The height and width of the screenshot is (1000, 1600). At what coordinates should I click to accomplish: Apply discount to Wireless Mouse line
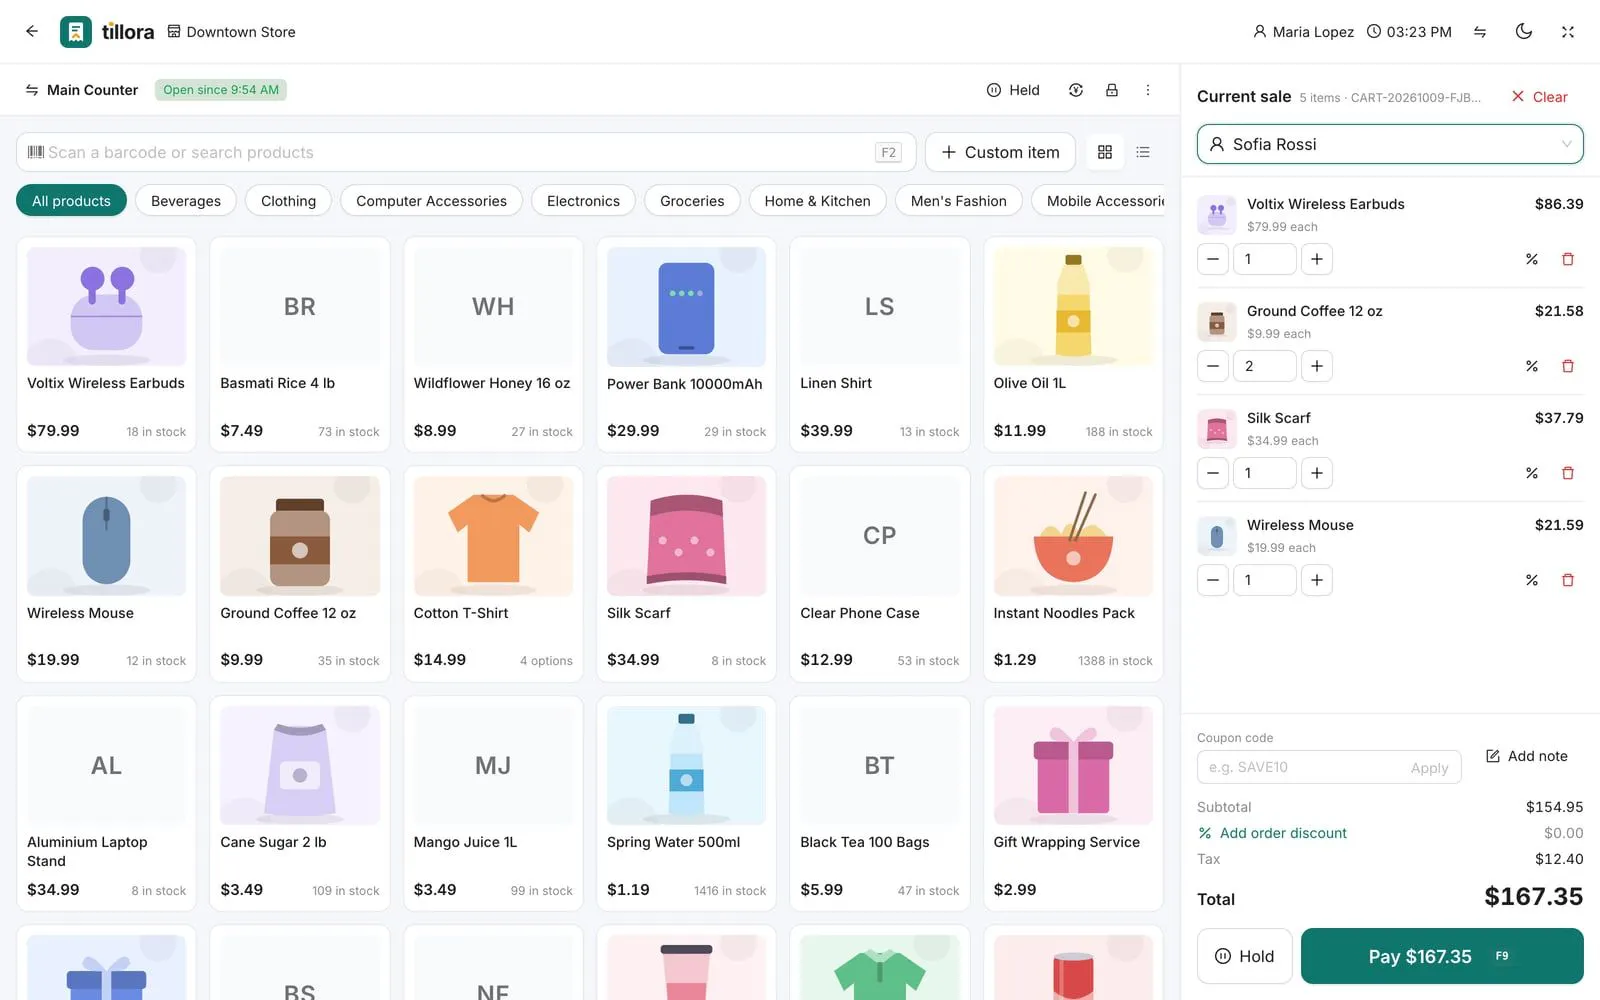(1532, 580)
